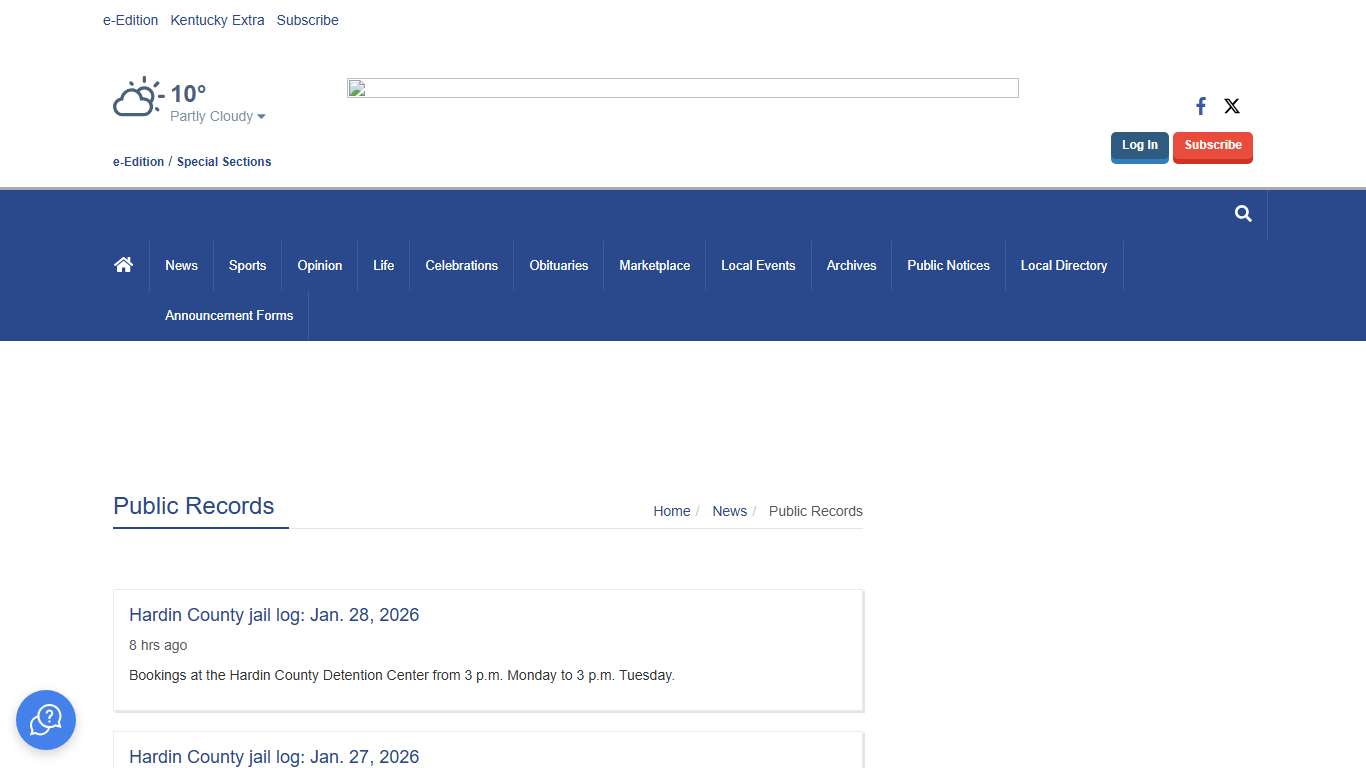1366x768 pixels.
Task: Open Hardin County jail log Jan. 28 article
Action: [x=274, y=615]
